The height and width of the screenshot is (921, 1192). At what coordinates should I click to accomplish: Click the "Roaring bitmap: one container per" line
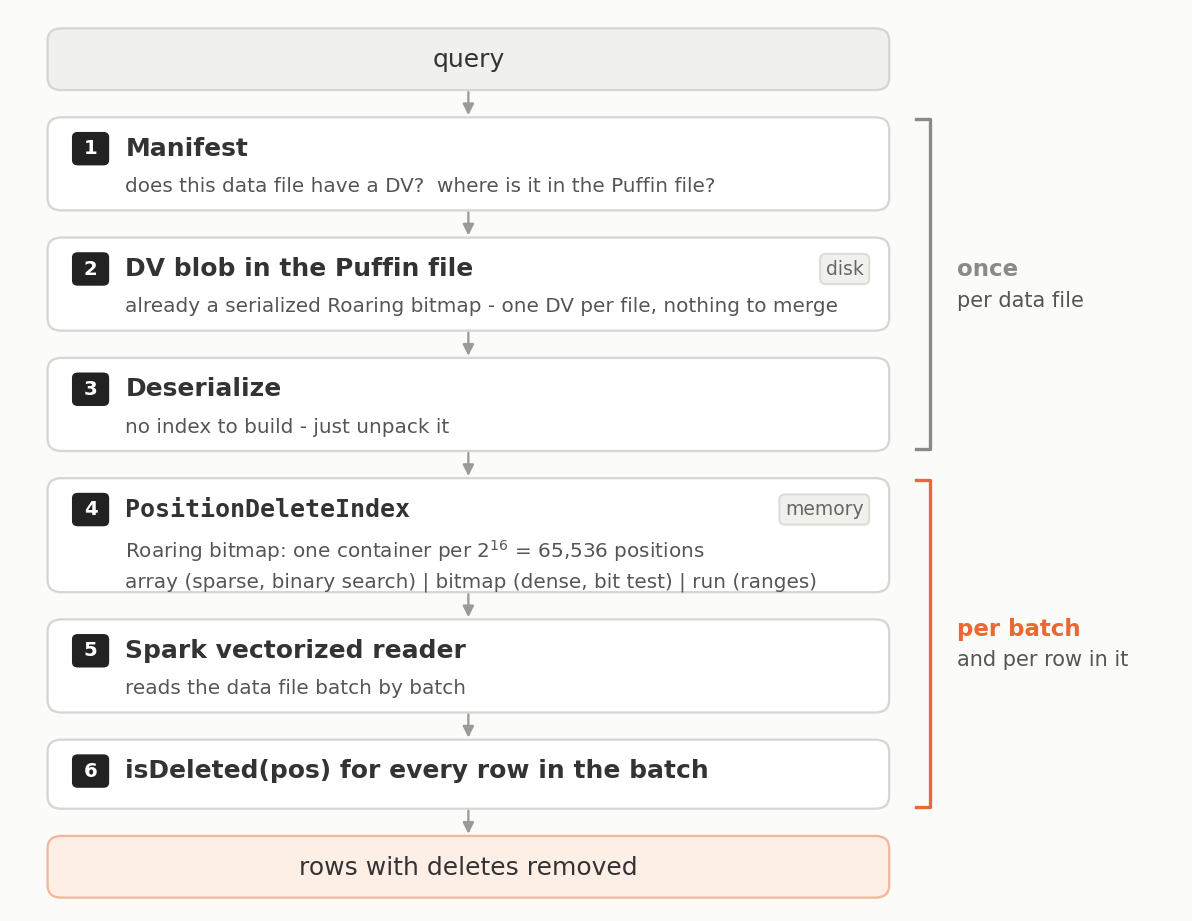click(x=415, y=549)
